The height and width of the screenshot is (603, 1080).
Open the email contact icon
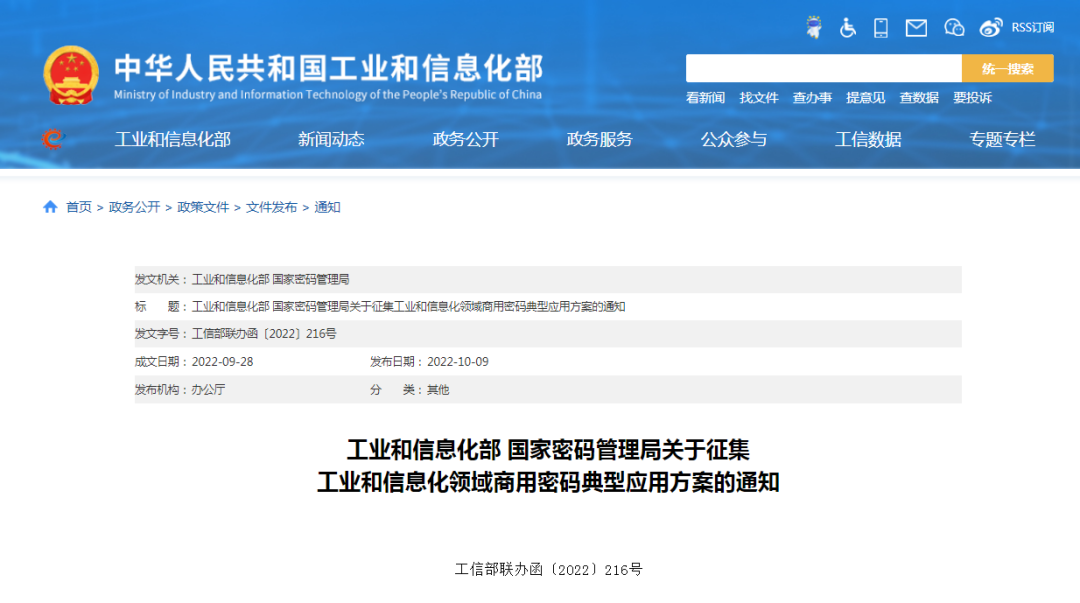[x=915, y=28]
